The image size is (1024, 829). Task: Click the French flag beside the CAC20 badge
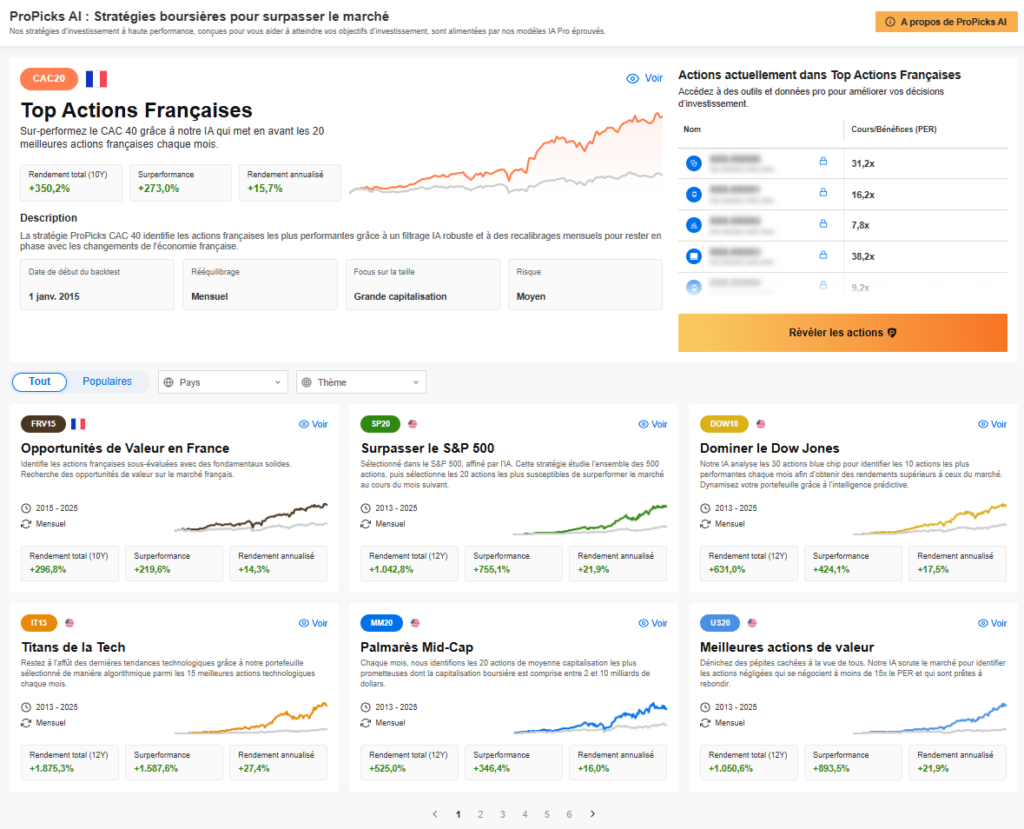(x=96, y=78)
